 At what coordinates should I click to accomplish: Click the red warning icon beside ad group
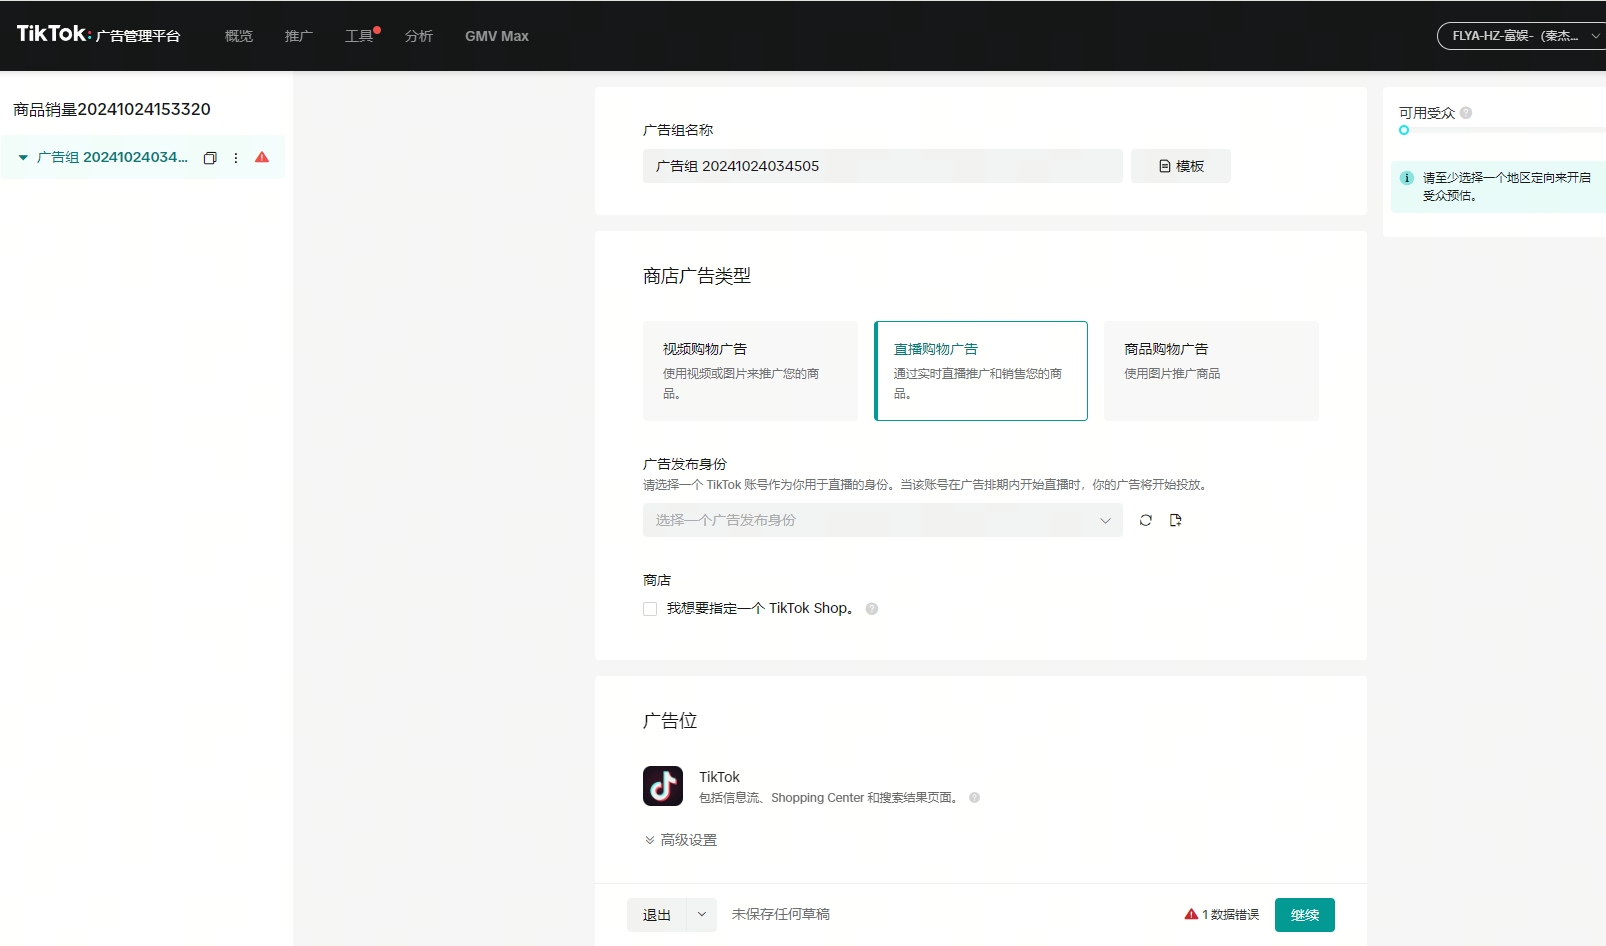[x=262, y=157]
